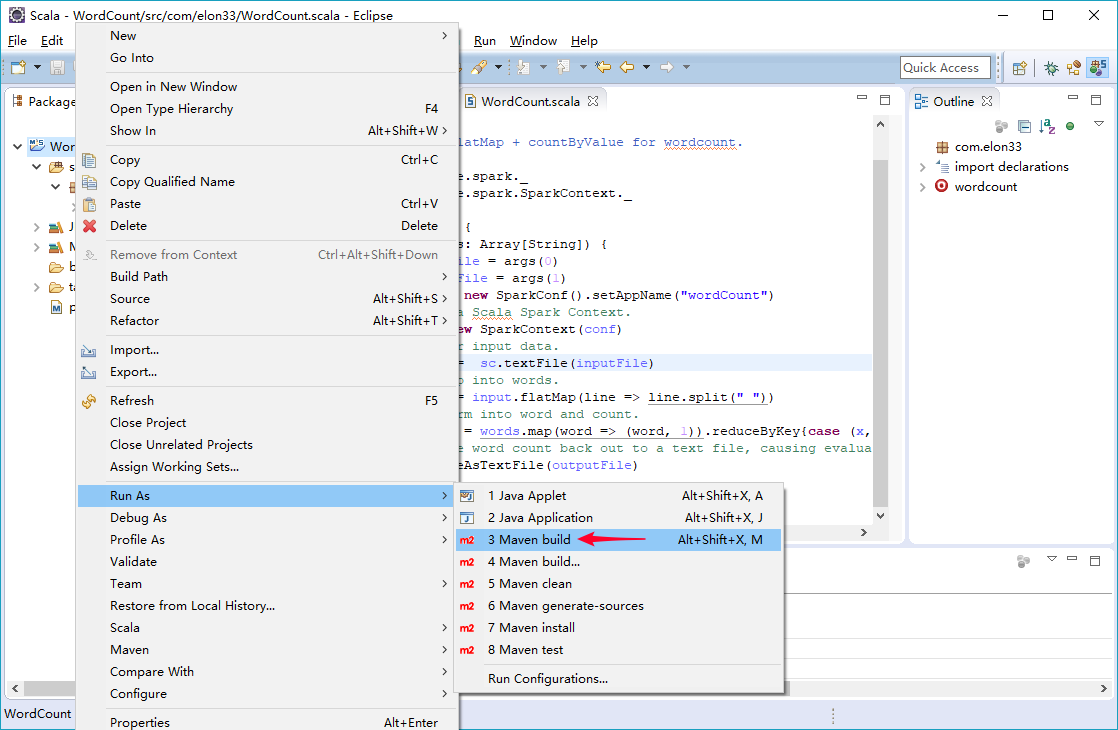Open the Back history dropdown arrow
Viewport: 1118px width, 730px height.
coord(647,67)
